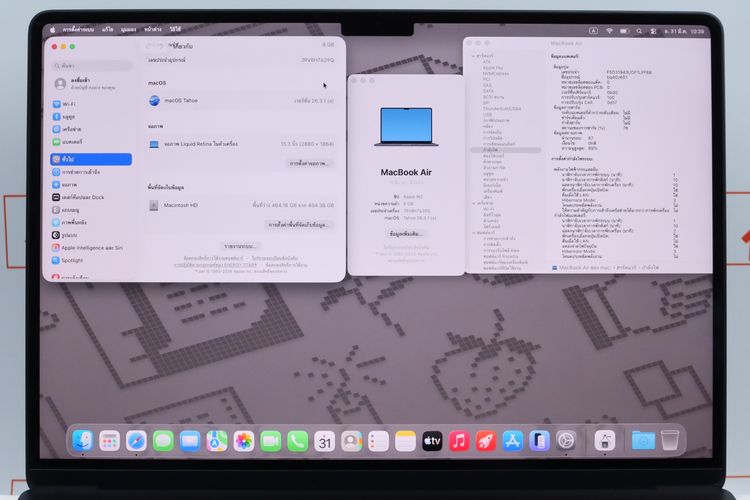Select Spotlight in Settings sidebar

91,260
